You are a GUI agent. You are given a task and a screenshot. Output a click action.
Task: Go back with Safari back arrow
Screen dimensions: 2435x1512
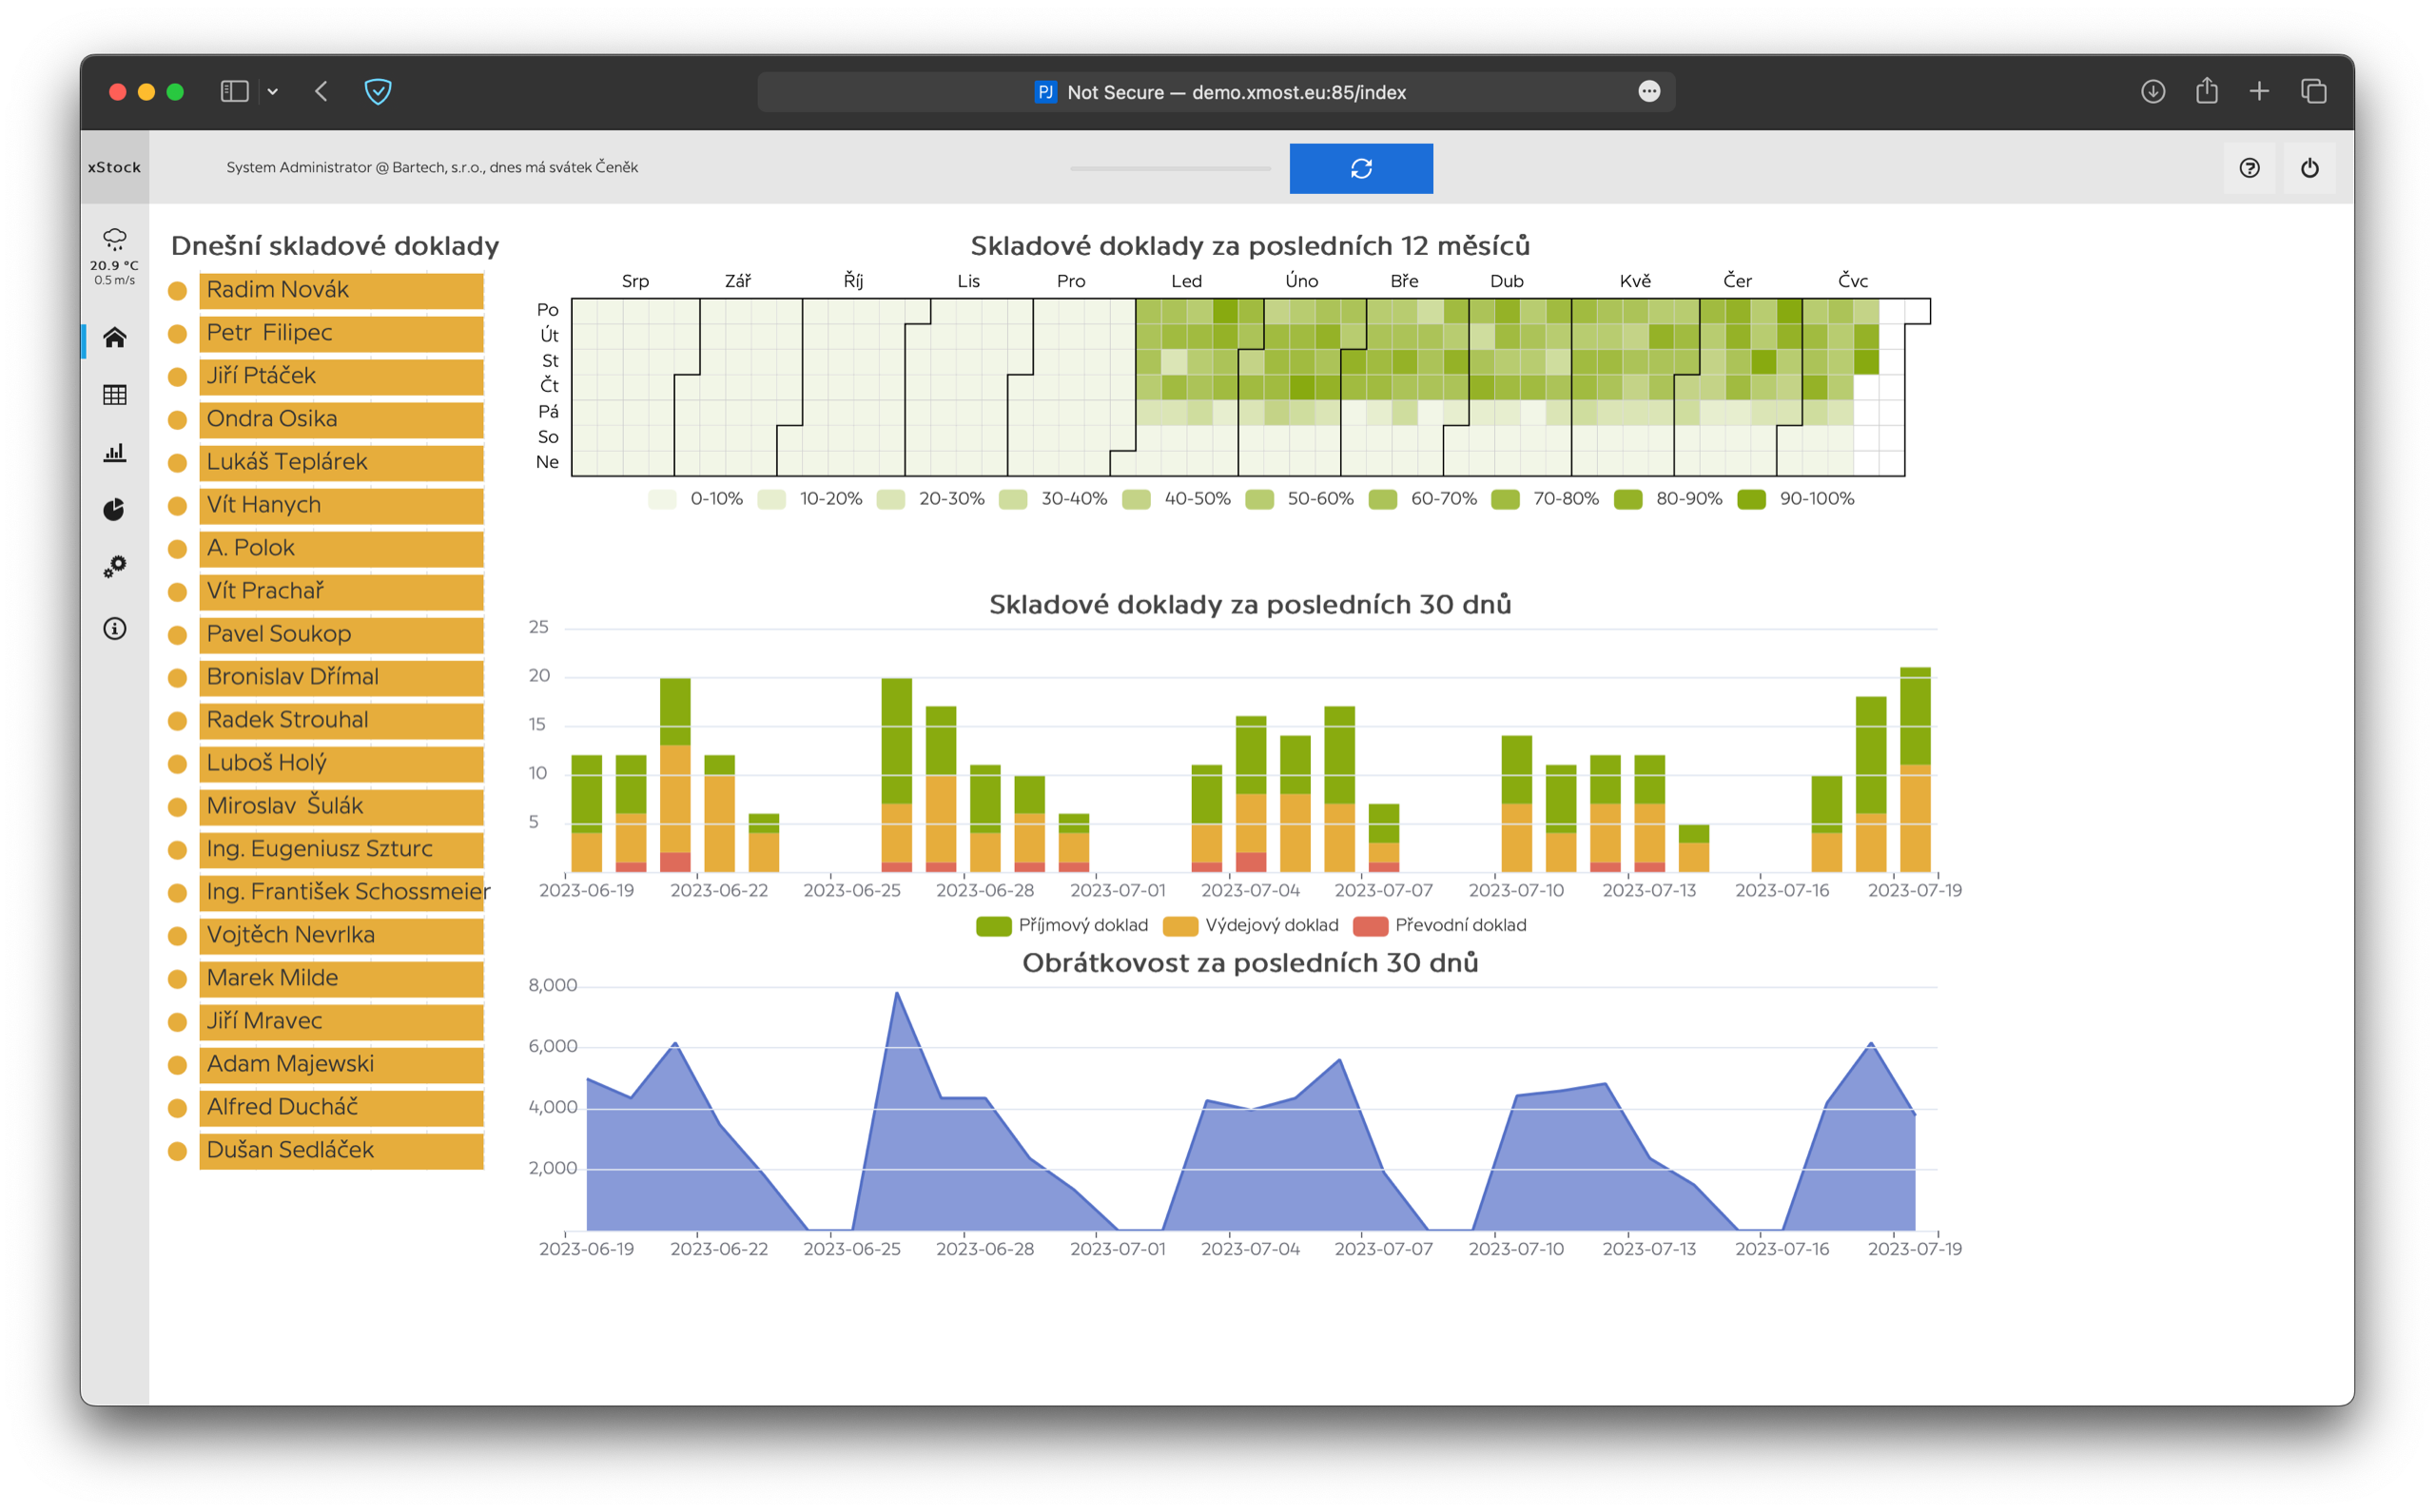(321, 92)
